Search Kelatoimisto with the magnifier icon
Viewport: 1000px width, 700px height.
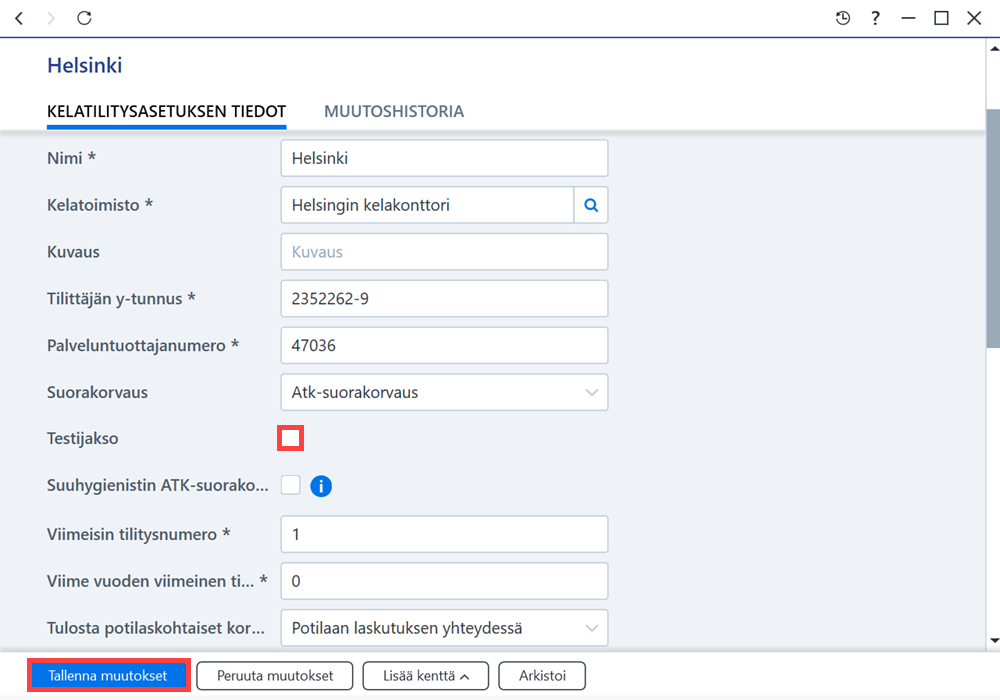(x=591, y=205)
